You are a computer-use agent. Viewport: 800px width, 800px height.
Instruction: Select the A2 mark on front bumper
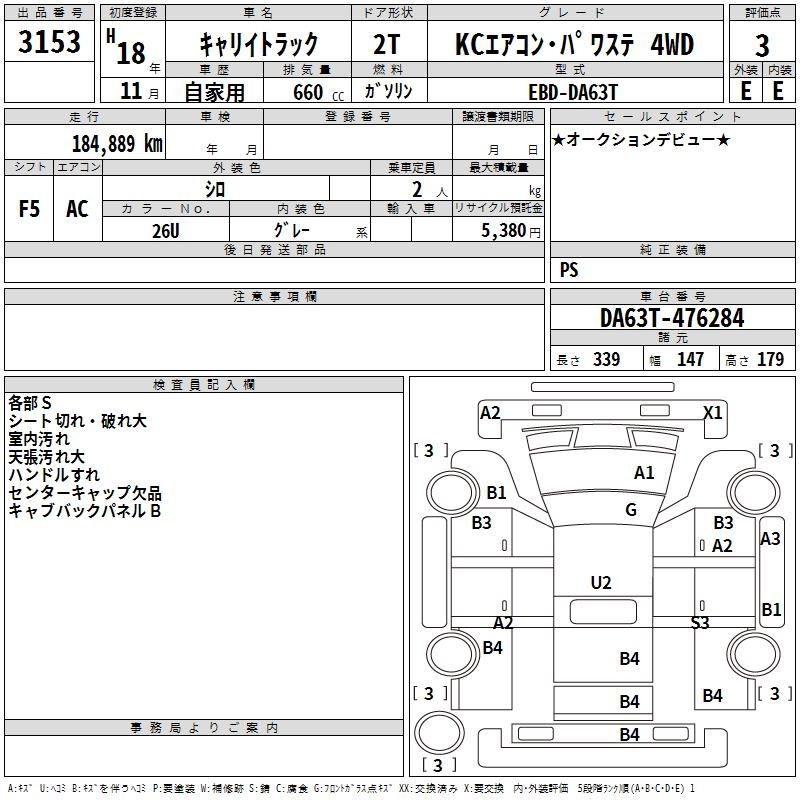[490, 412]
